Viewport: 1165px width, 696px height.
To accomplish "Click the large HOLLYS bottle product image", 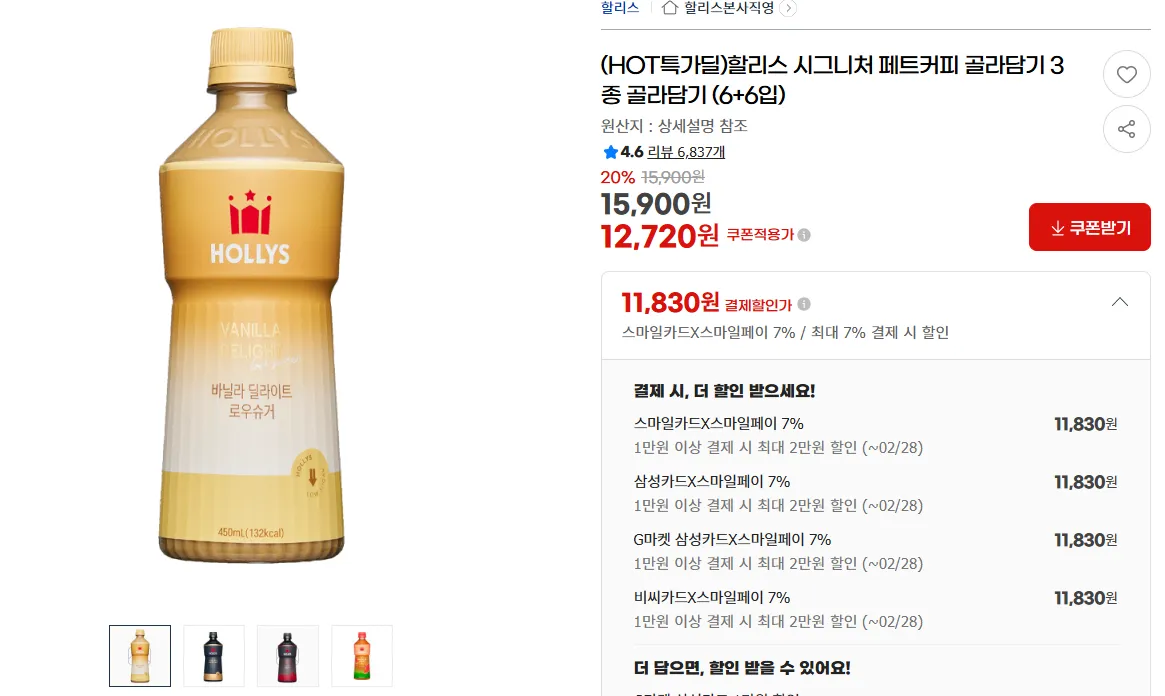I will 251,295.
